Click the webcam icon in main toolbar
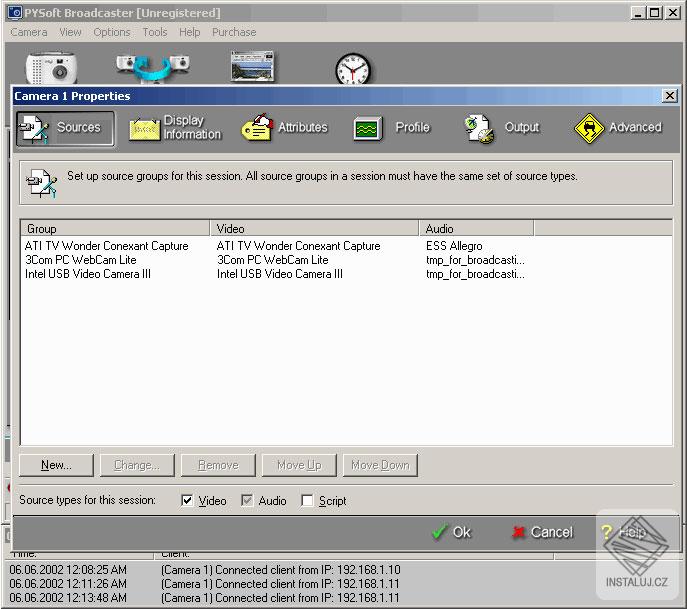 52,68
